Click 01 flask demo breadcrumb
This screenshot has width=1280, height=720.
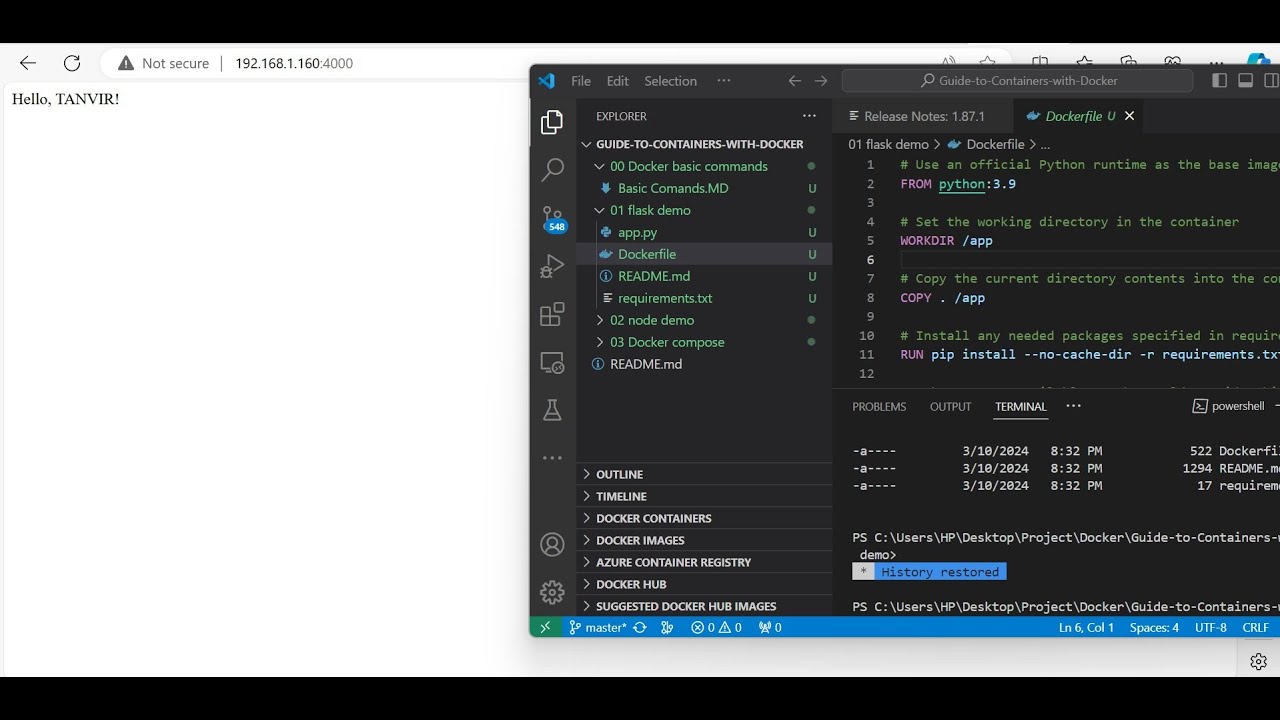tap(888, 144)
